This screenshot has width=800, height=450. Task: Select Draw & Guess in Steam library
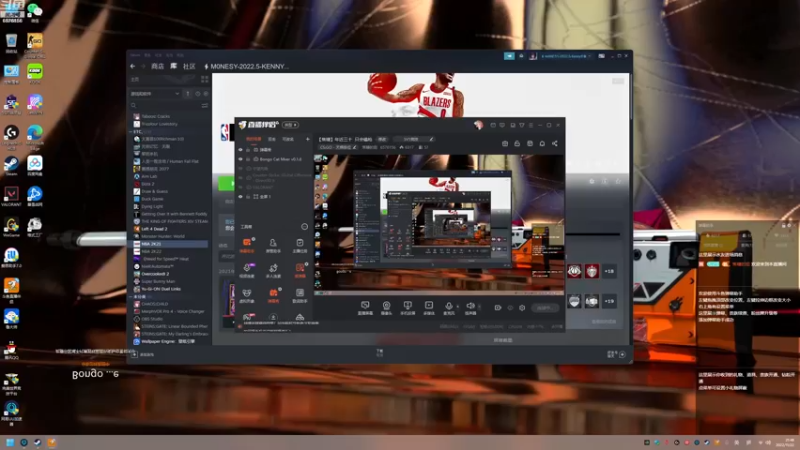(170, 191)
